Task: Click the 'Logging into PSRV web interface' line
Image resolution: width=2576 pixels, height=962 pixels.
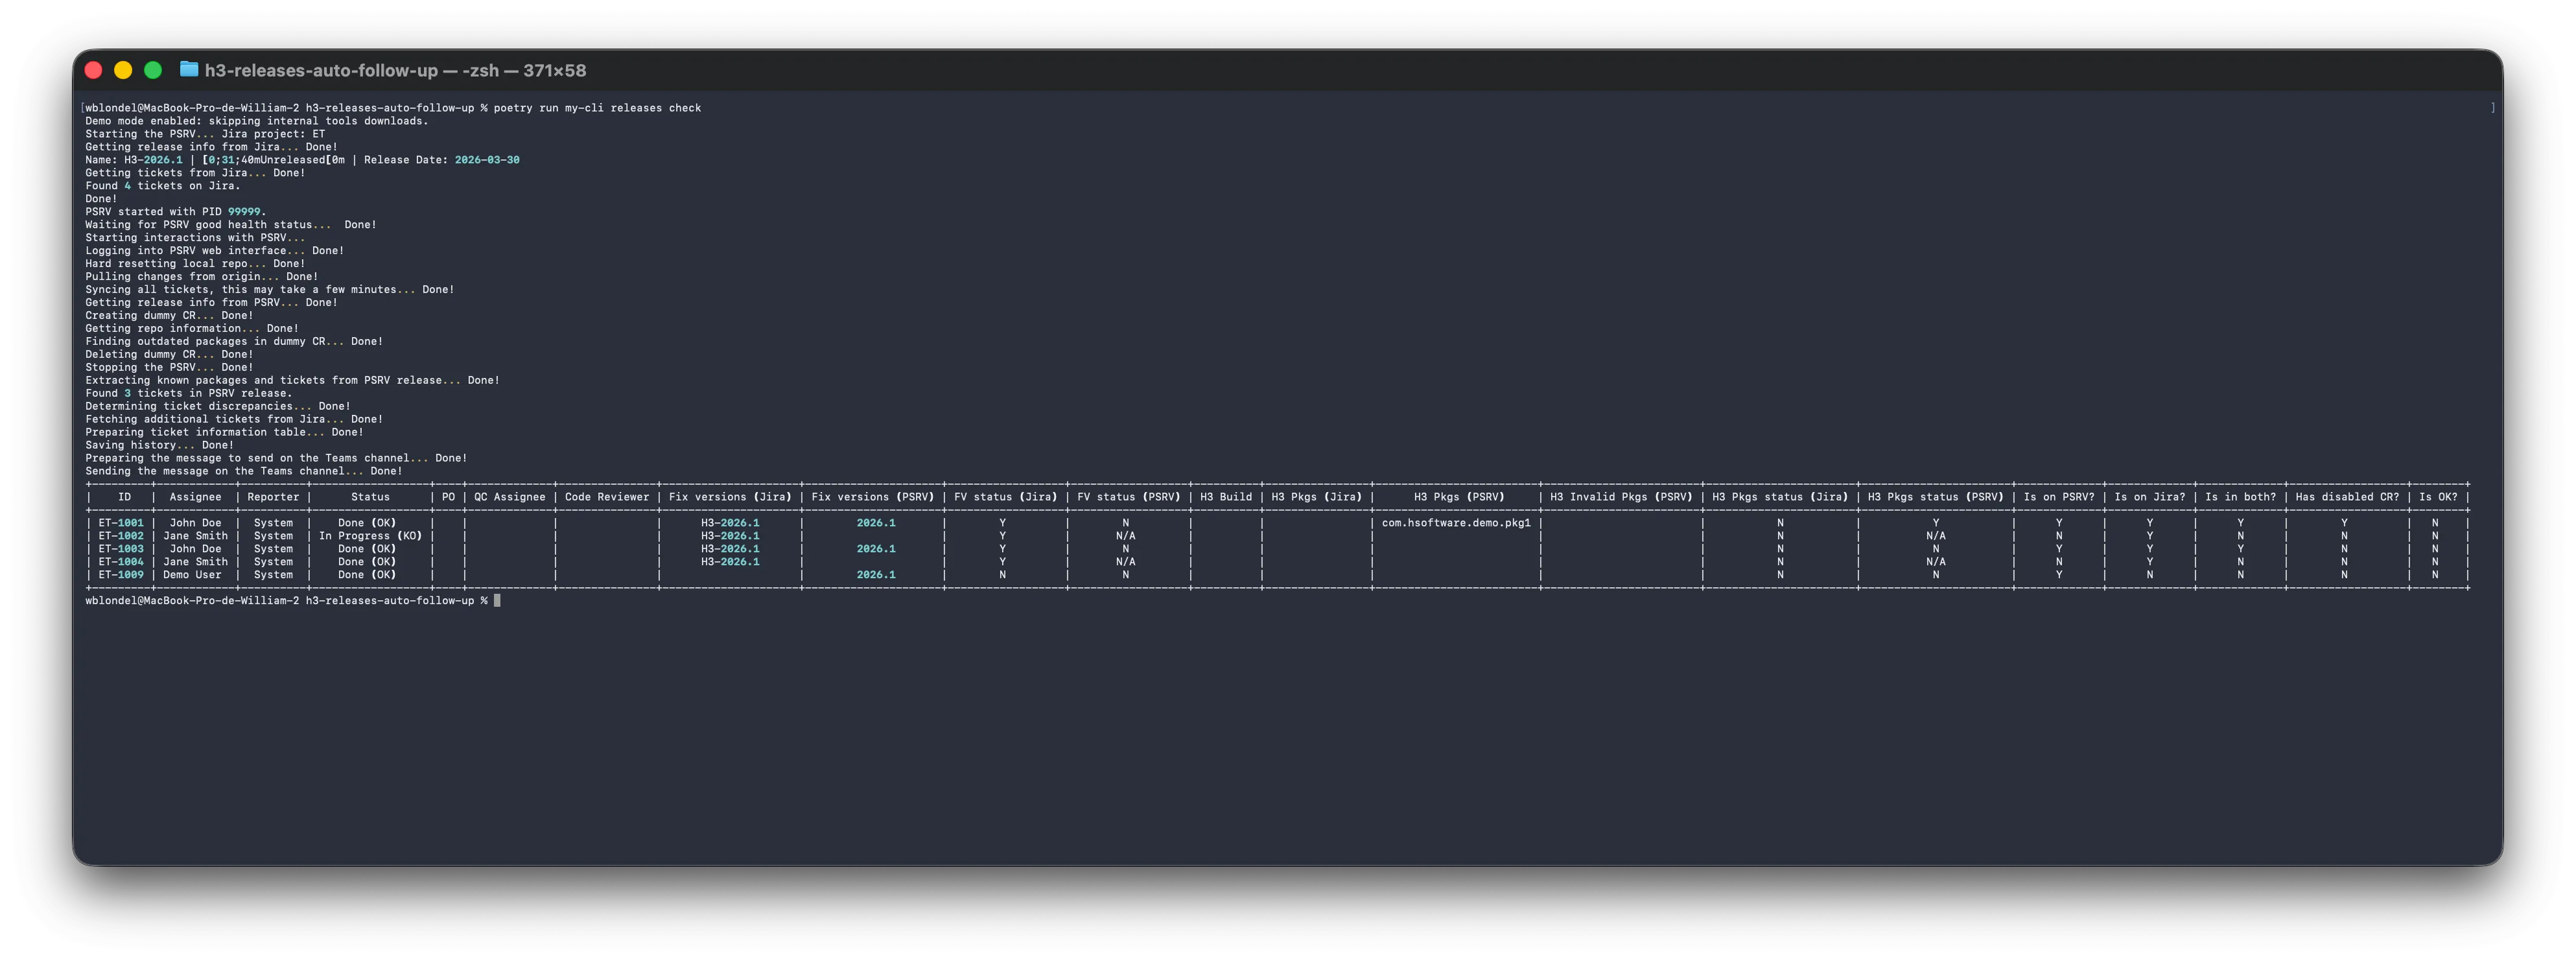Action: tap(214, 251)
